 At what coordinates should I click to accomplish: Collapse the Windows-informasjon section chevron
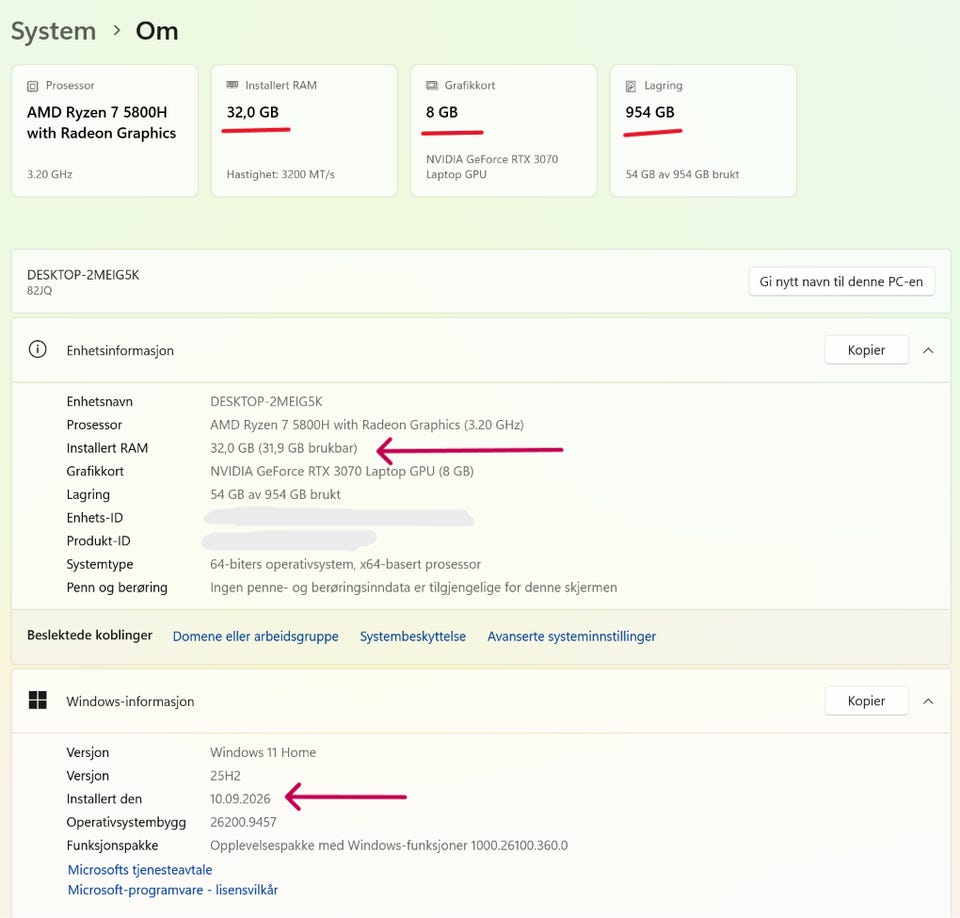(x=928, y=701)
